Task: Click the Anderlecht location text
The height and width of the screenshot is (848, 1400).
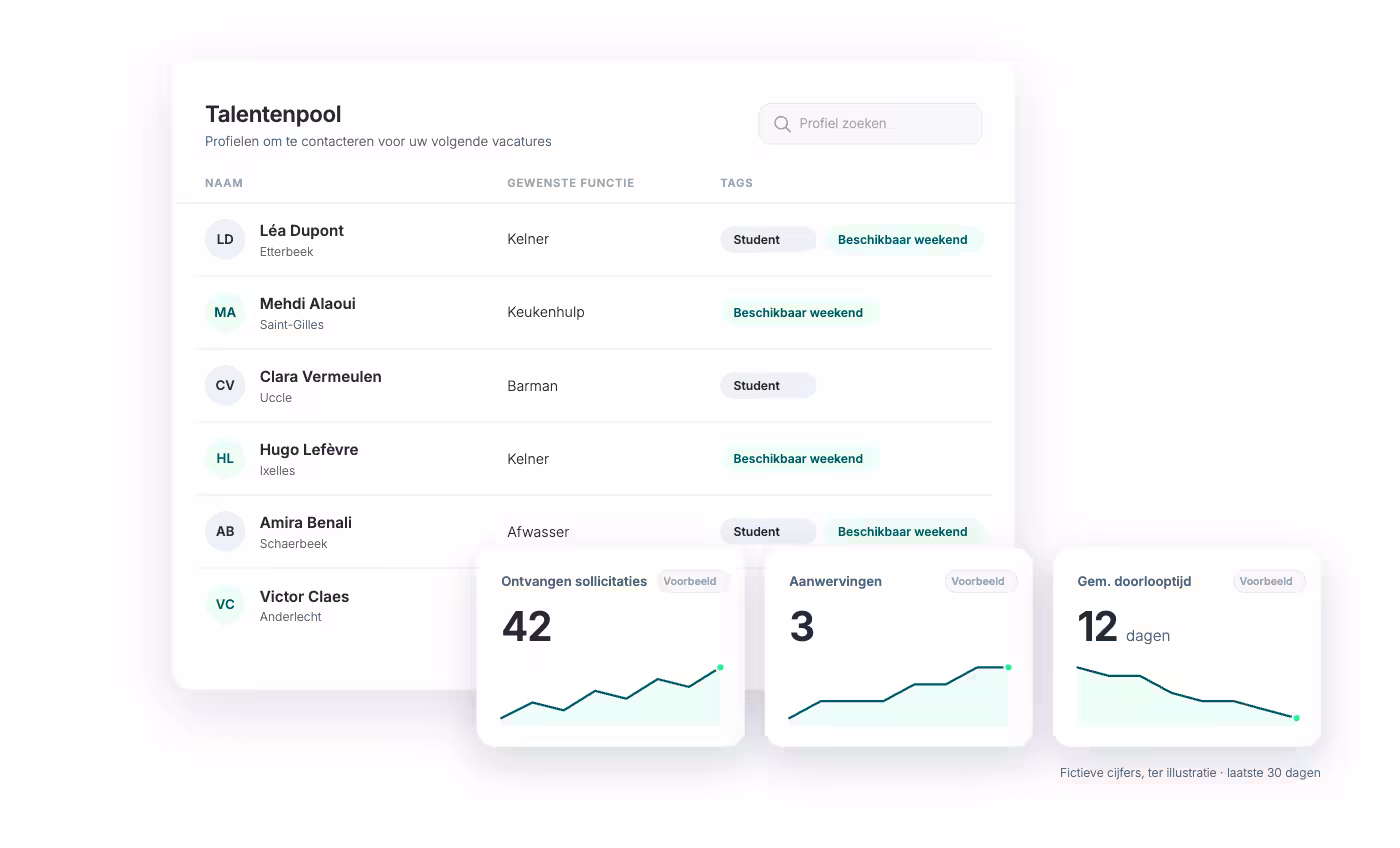Action: [x=291, y=617]
